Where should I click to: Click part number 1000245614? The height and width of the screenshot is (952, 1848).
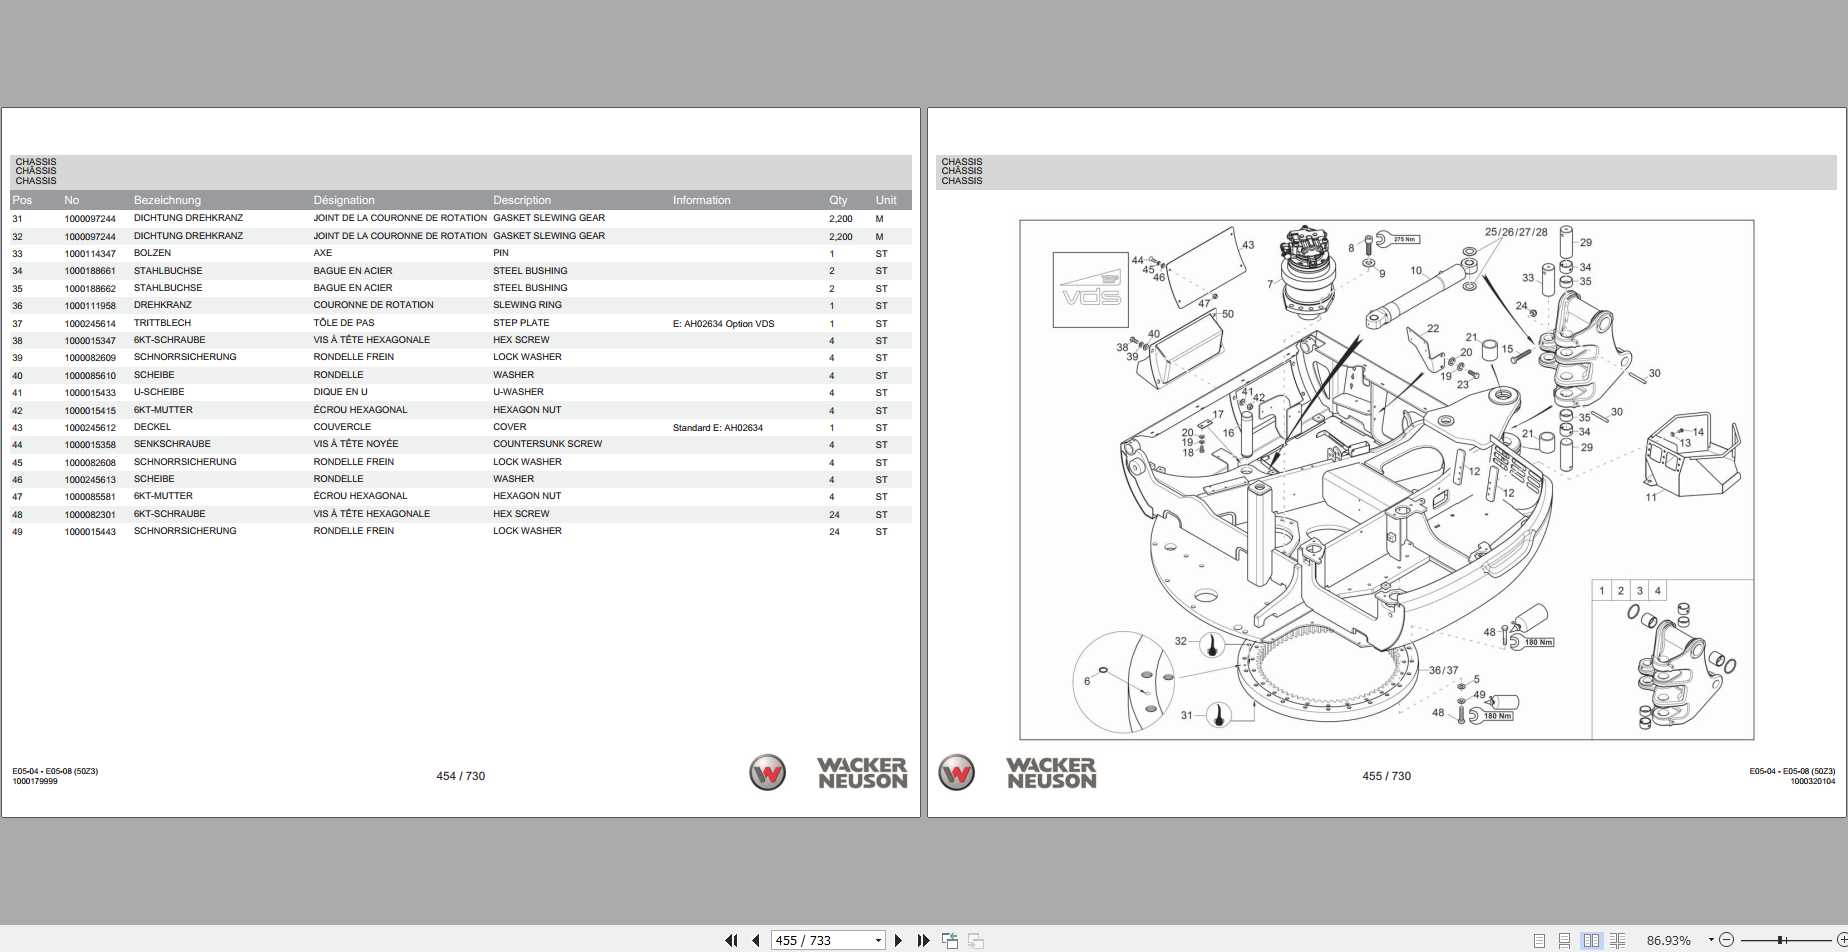pos(90,324)
